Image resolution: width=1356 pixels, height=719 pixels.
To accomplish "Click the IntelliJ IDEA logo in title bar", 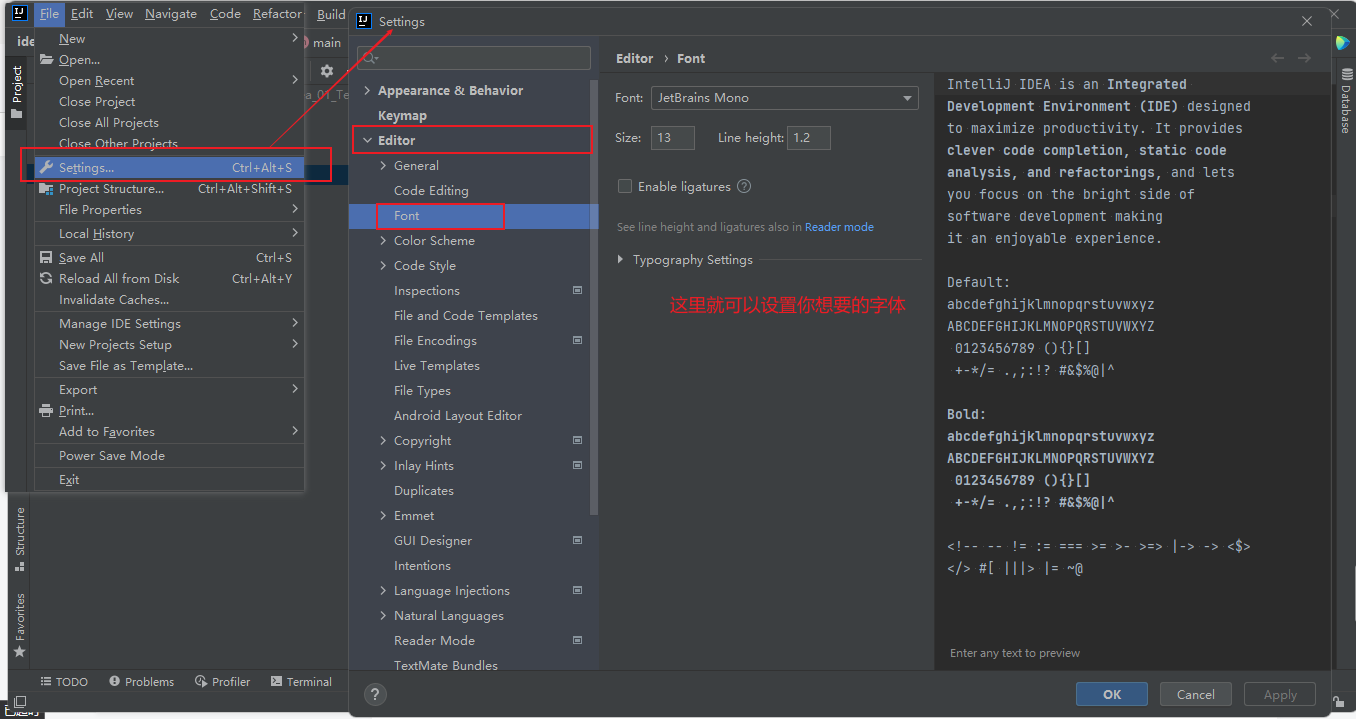I will (19, 13).
